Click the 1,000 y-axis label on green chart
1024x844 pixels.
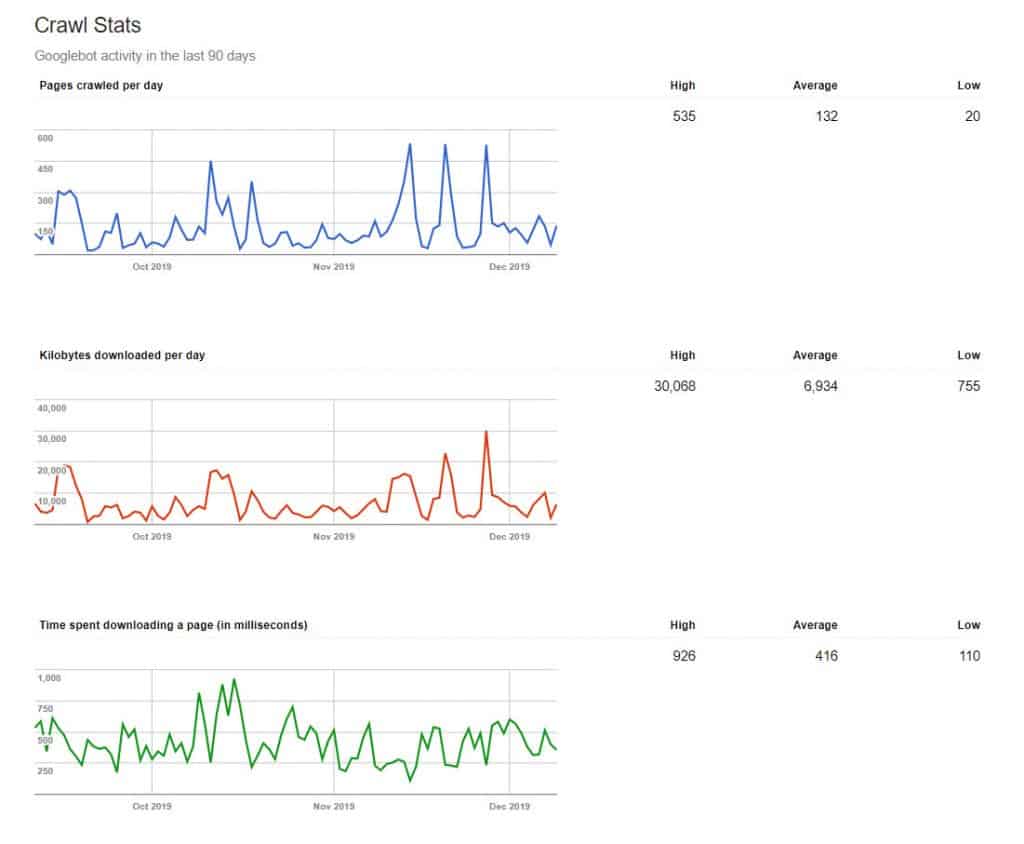point(49,678)
